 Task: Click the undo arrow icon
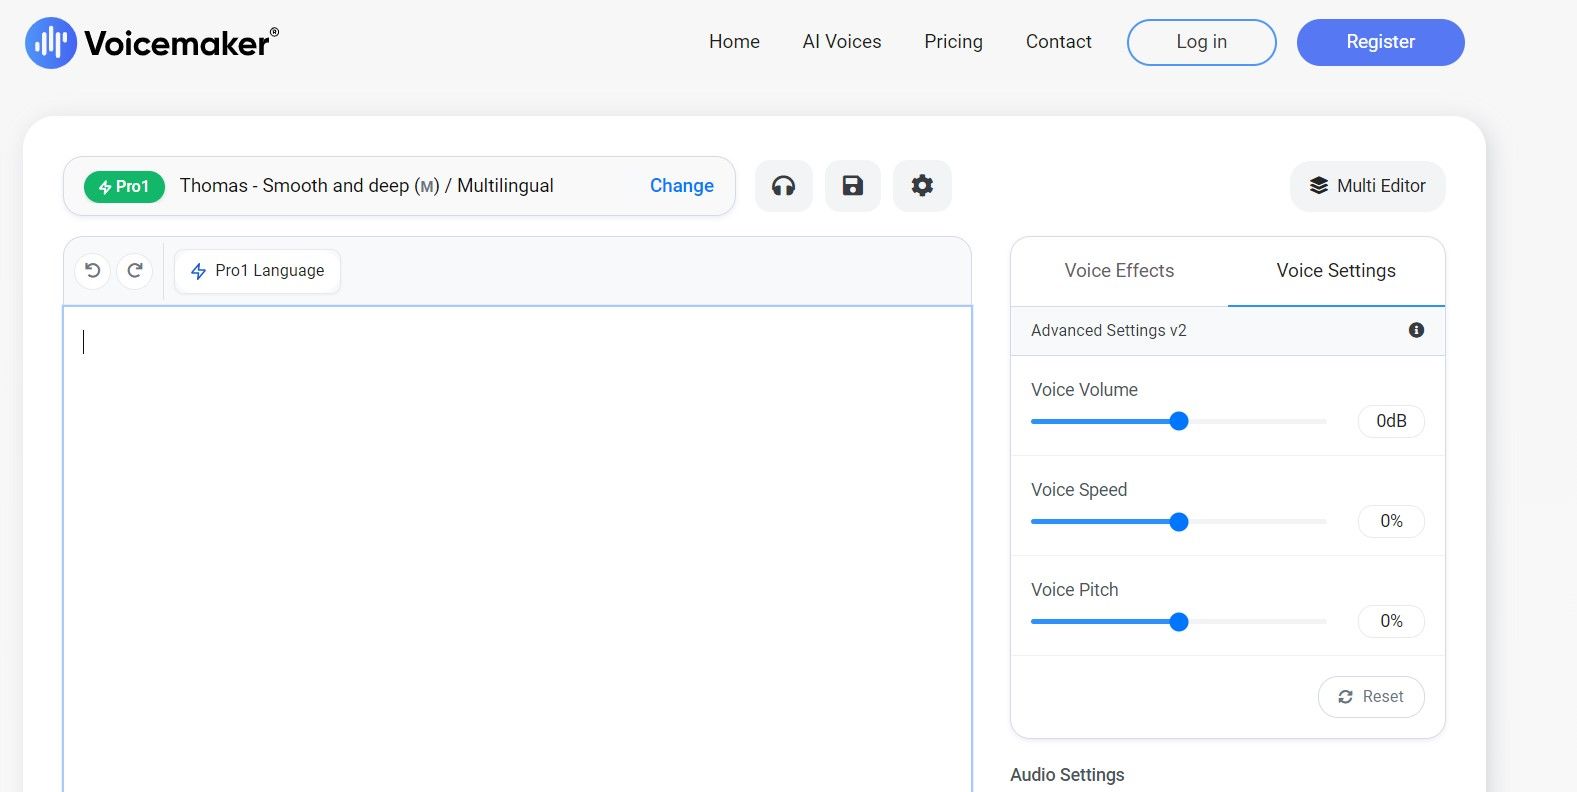(93, 271)
